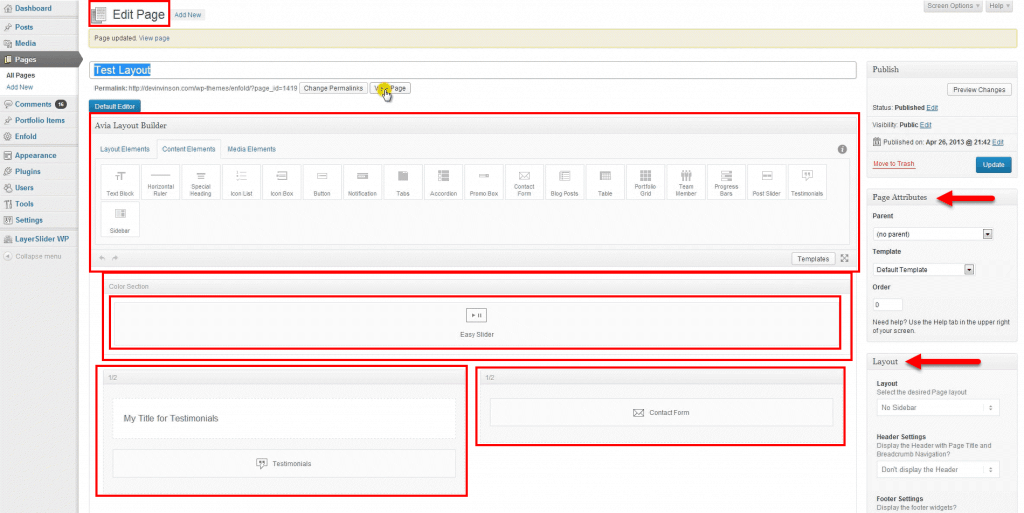Click the builder info icon
Screen dimensions: 1024x513
[x=842, y=149]
